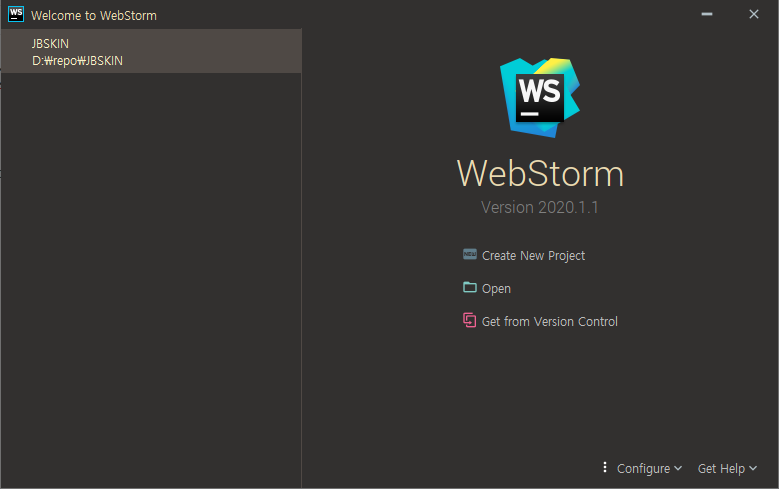
Task: Open the Get Help dropdown menu
Action: (727, 469)
